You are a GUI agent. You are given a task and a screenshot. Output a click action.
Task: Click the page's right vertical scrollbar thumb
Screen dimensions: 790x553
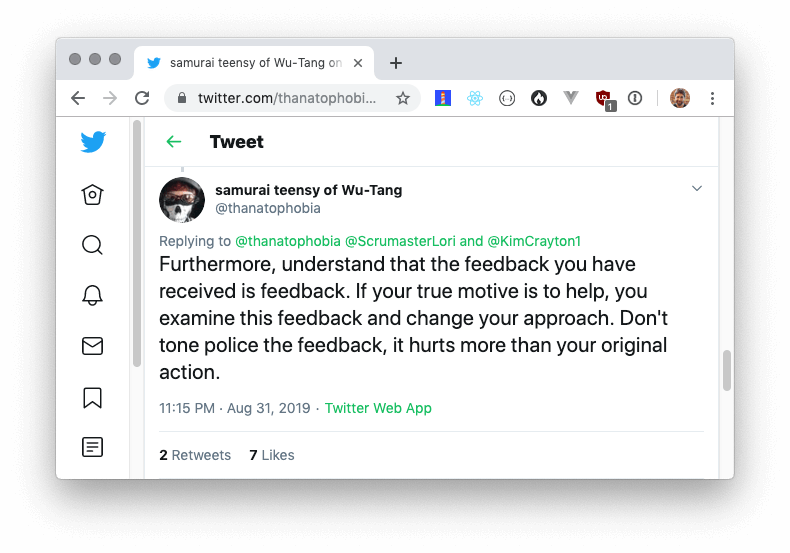[x=727, y=370]
